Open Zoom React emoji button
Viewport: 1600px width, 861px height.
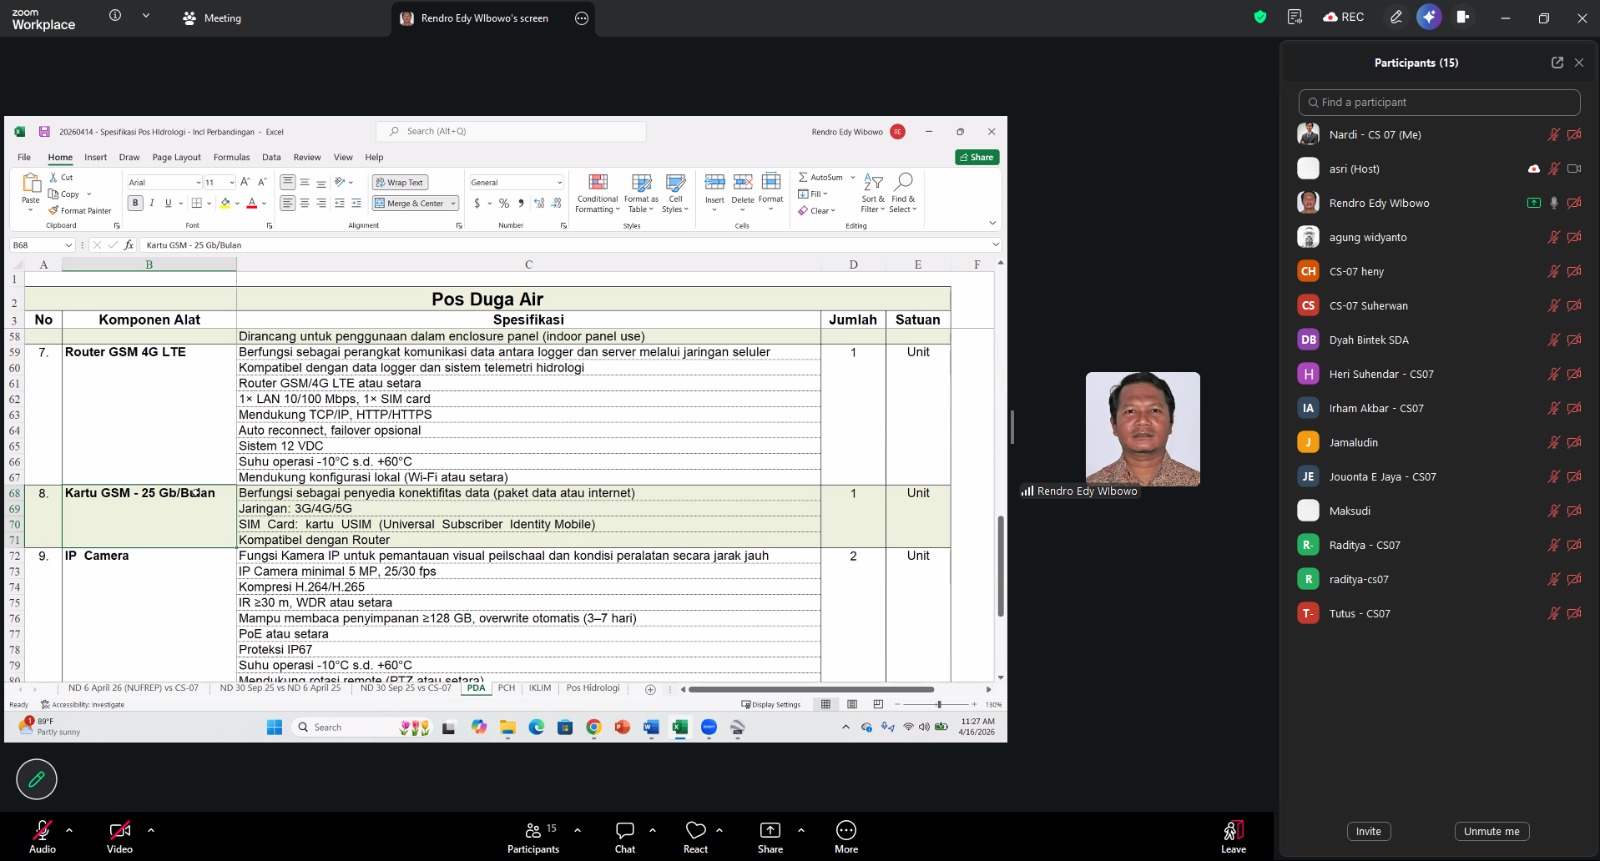(x=696, y=837)
